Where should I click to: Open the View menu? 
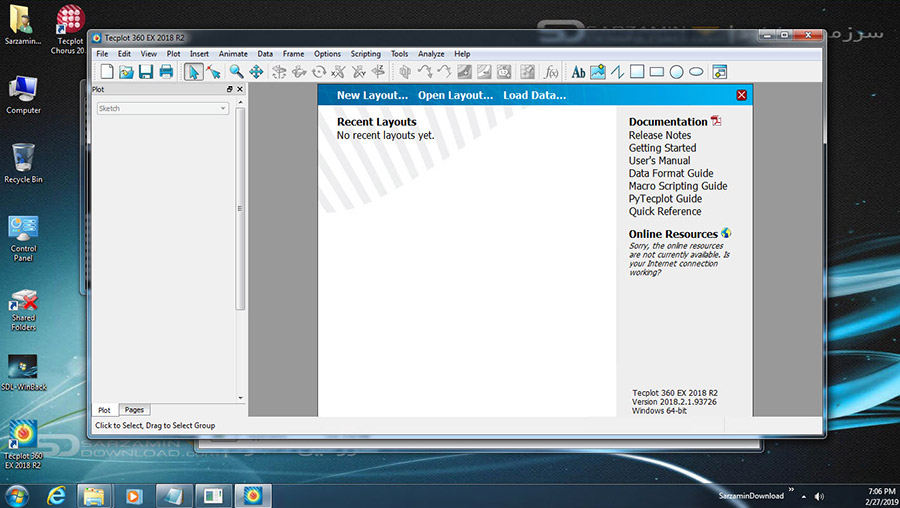coord(149,54)
